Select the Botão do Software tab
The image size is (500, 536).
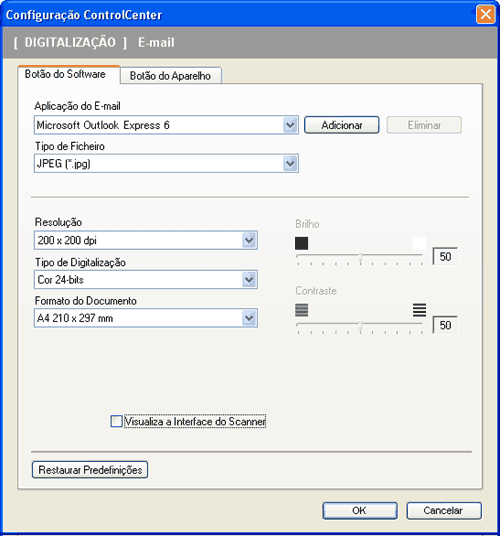coord(65,74)
